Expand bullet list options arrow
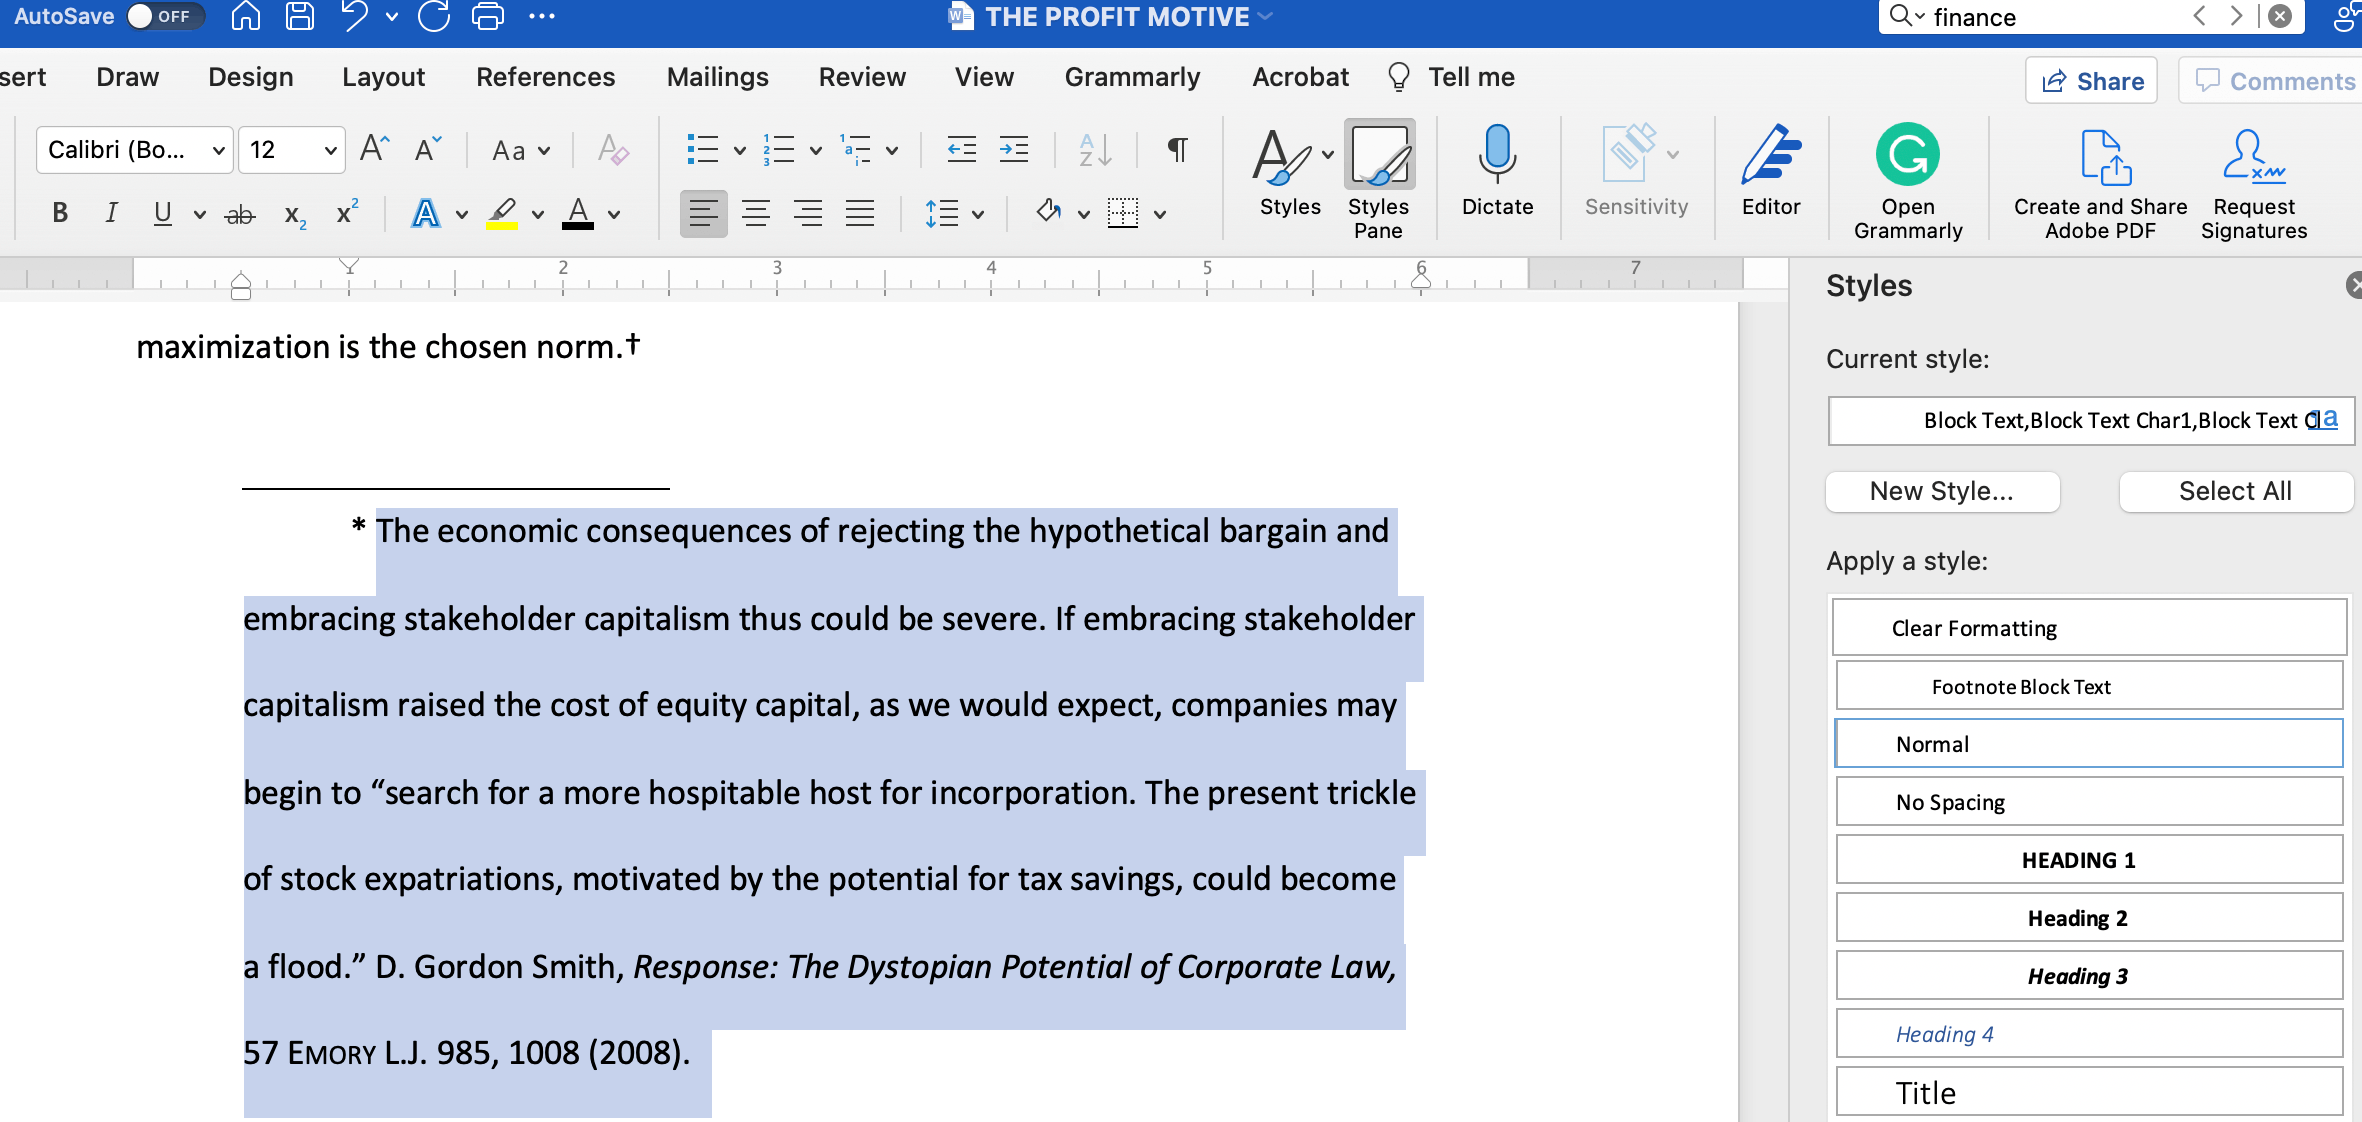 [x=739, y=151]
